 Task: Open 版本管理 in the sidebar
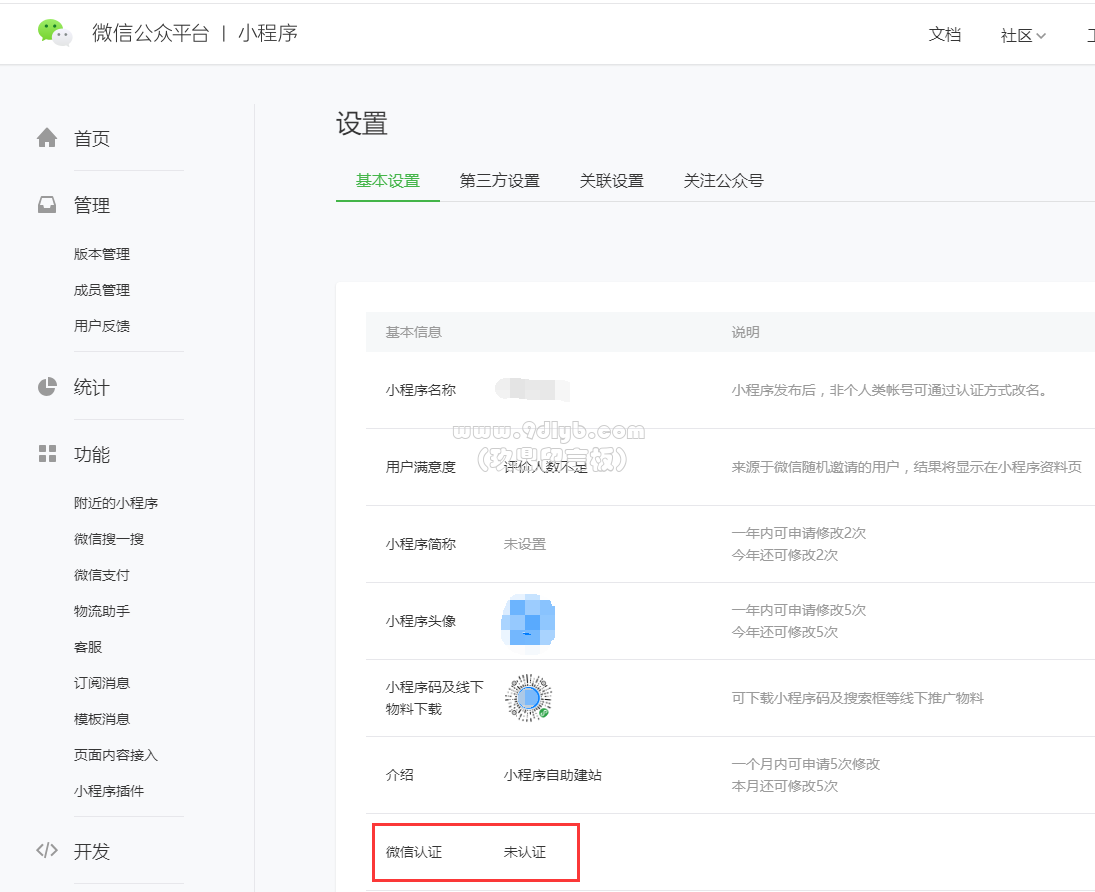[x=102, y=254]
